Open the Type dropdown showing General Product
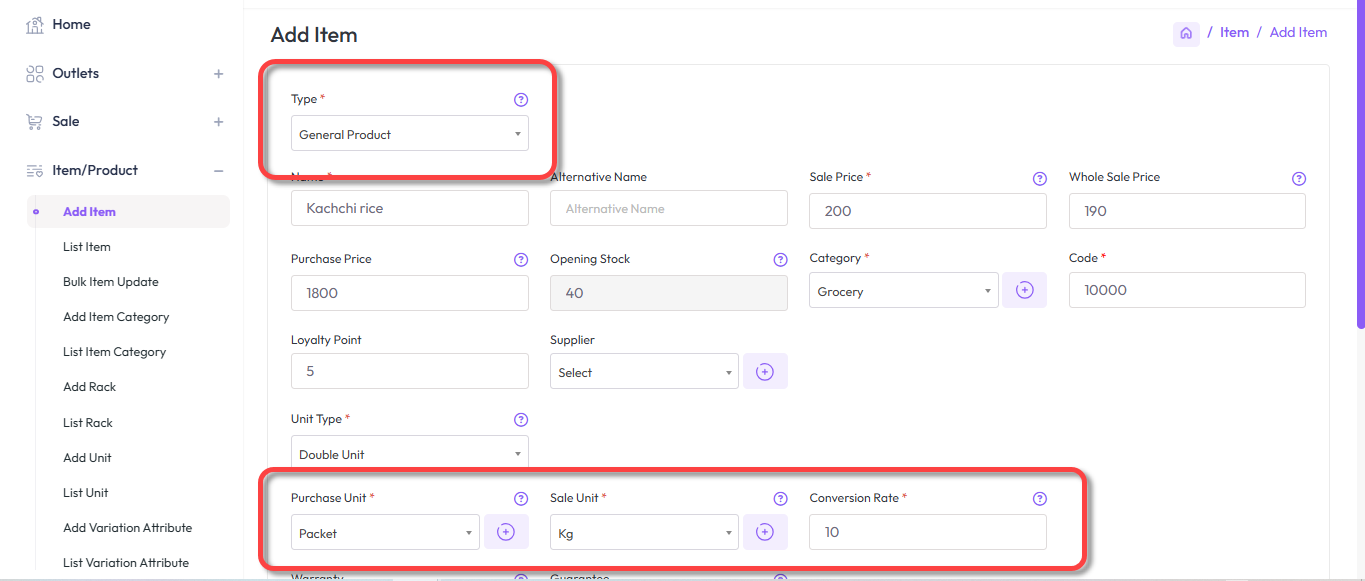The width and height of the screenshot is (1365, 581). coord(409,134)
